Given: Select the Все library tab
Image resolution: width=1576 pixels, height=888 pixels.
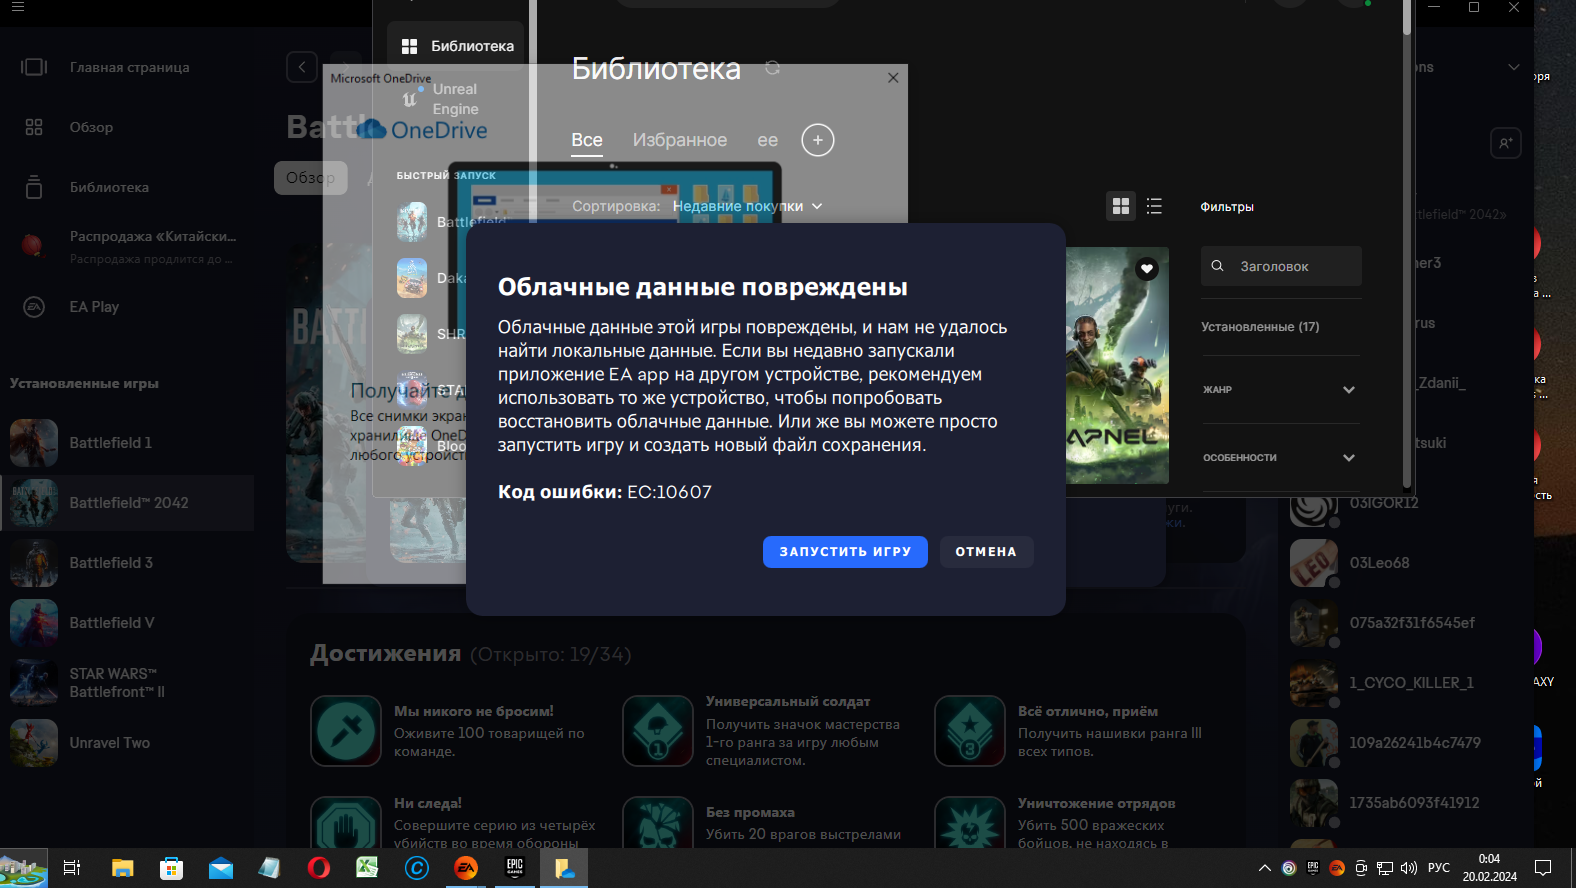Looking at the screenshot, I should tap(587, 140).
